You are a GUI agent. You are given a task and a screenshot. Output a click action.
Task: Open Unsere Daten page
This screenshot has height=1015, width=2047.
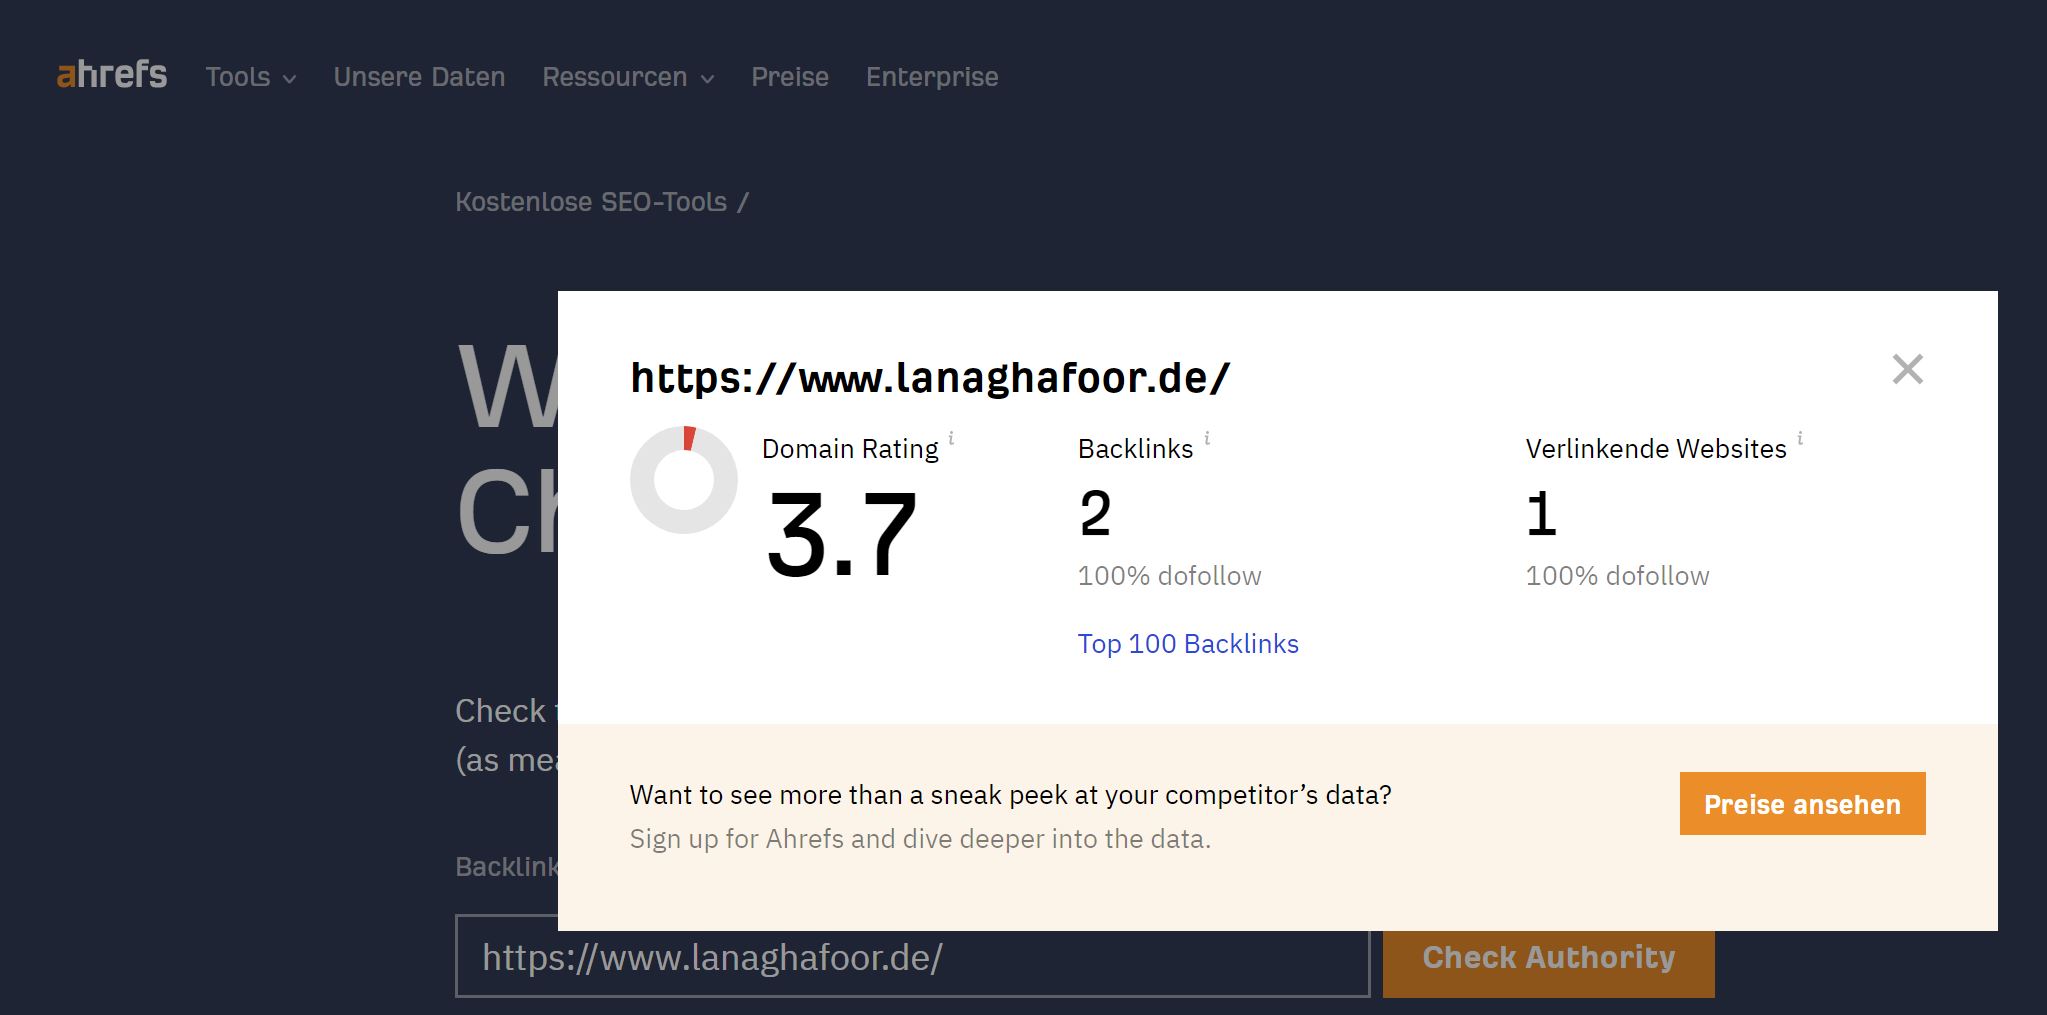coord(419,77)
